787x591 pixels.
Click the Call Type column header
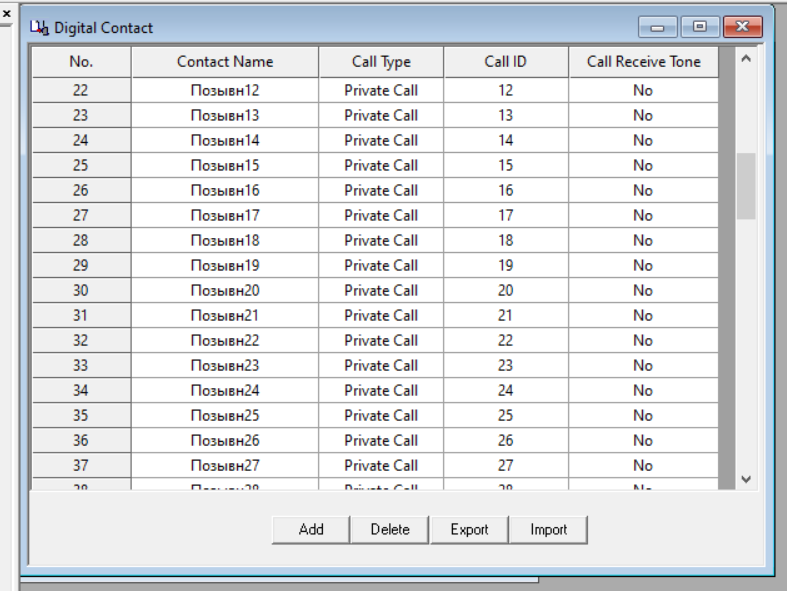point(381,62)
